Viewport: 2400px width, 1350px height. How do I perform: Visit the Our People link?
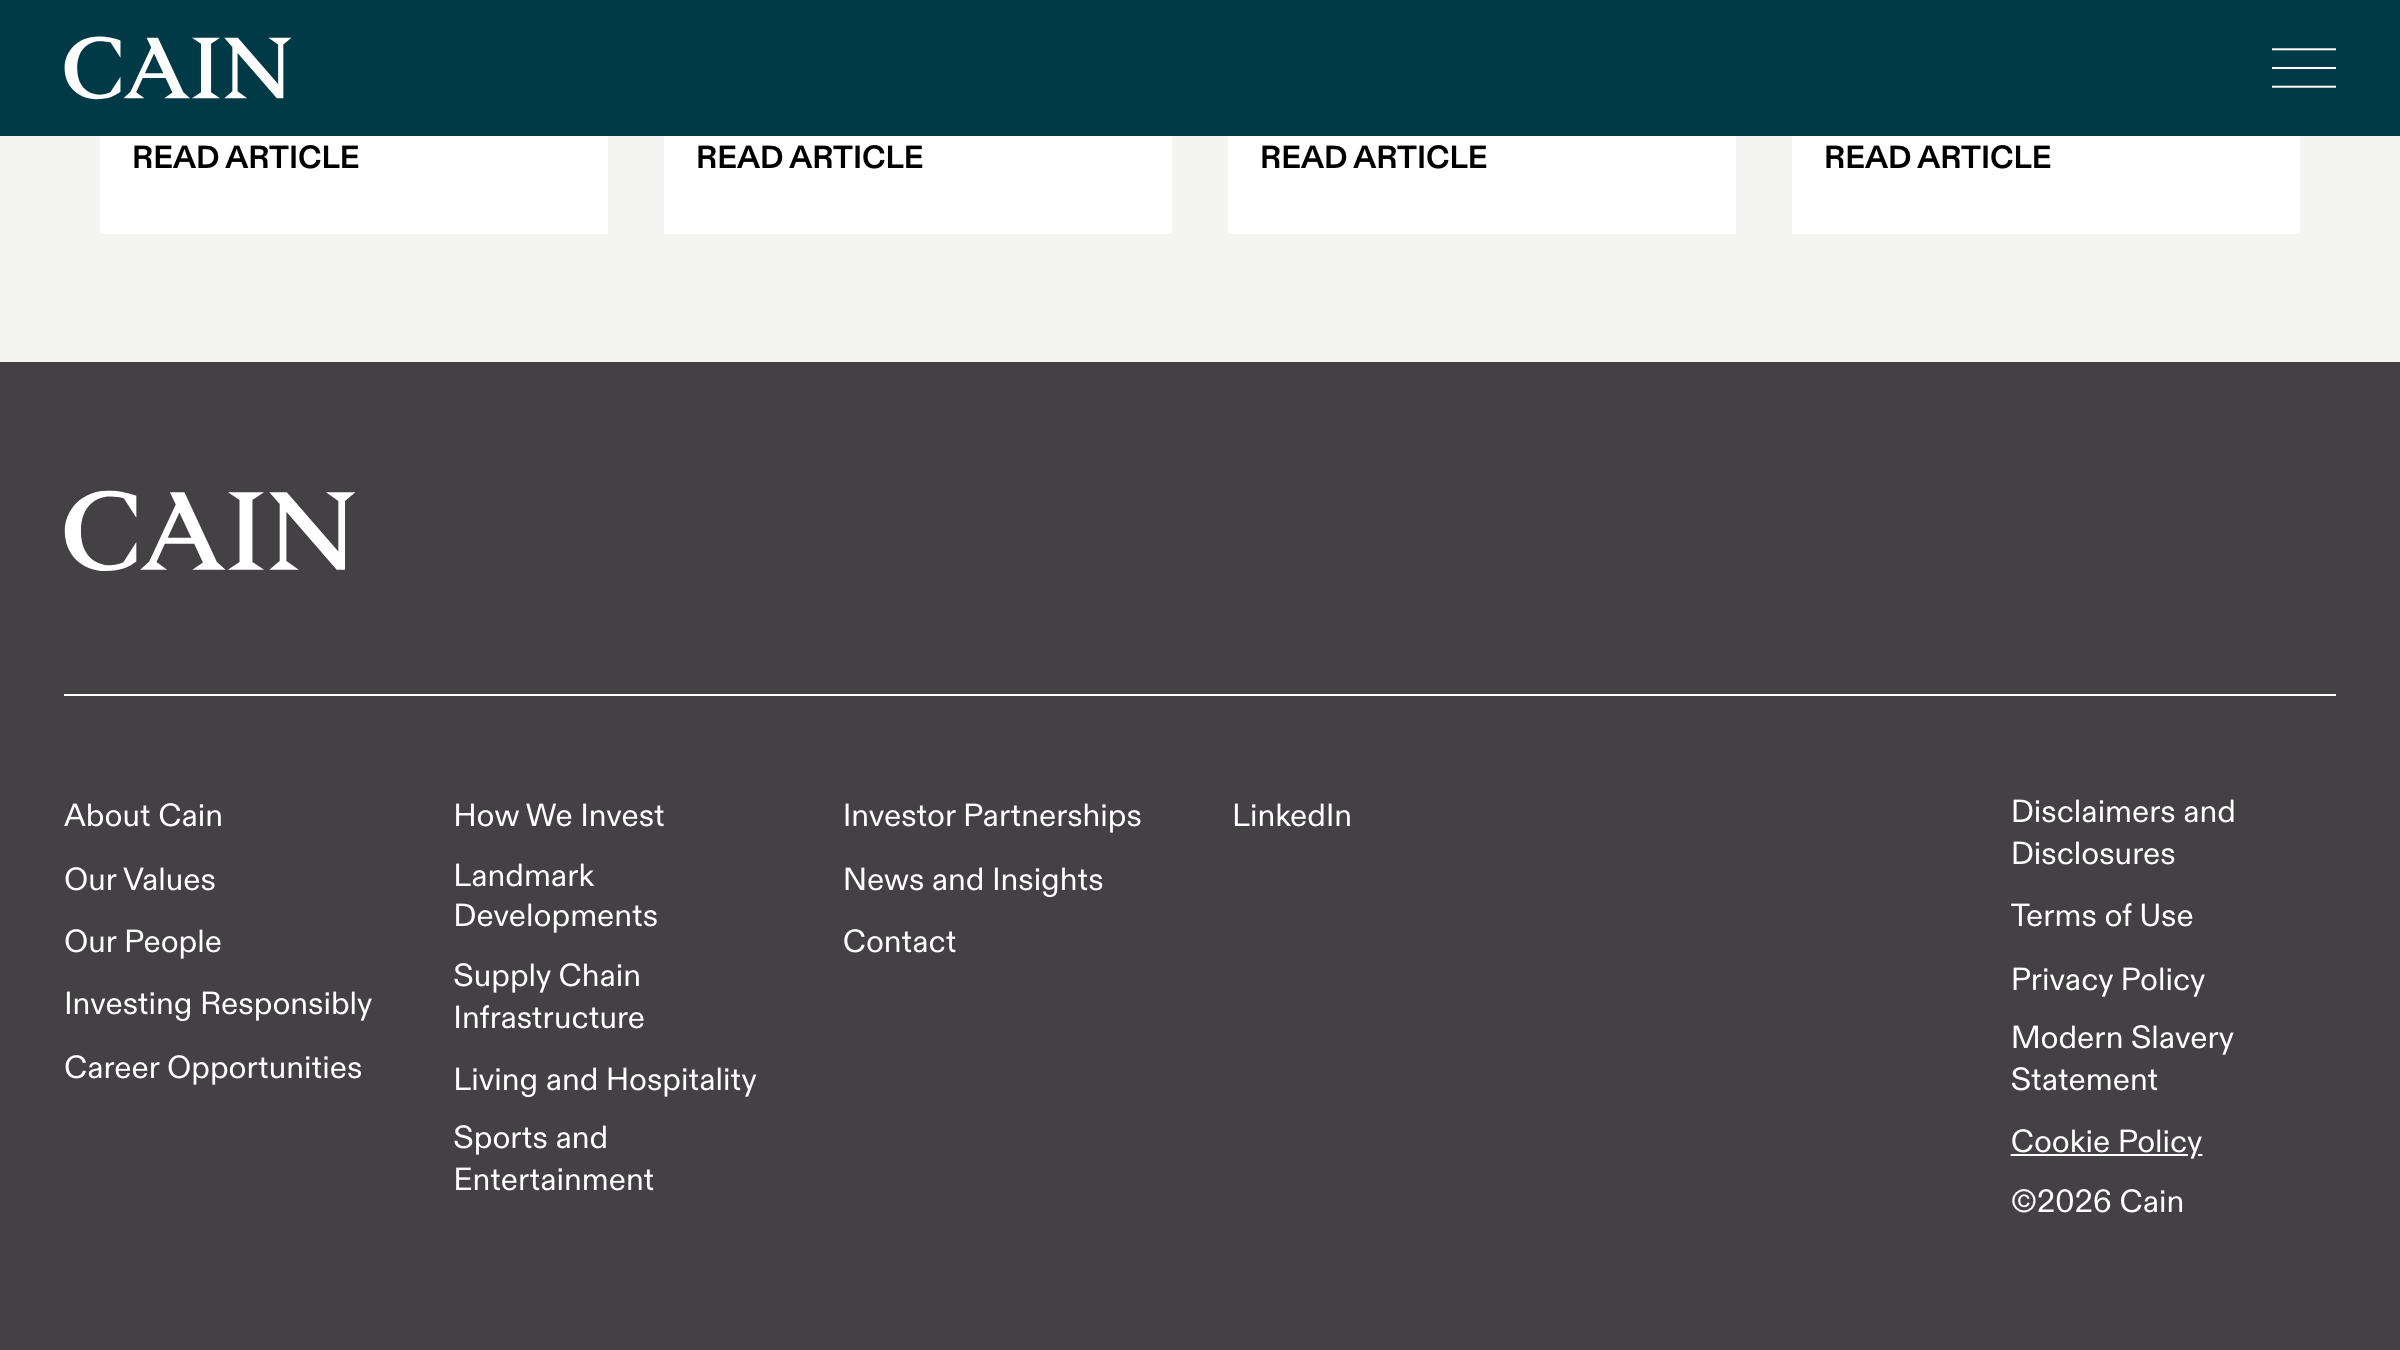tap(143, 942)
